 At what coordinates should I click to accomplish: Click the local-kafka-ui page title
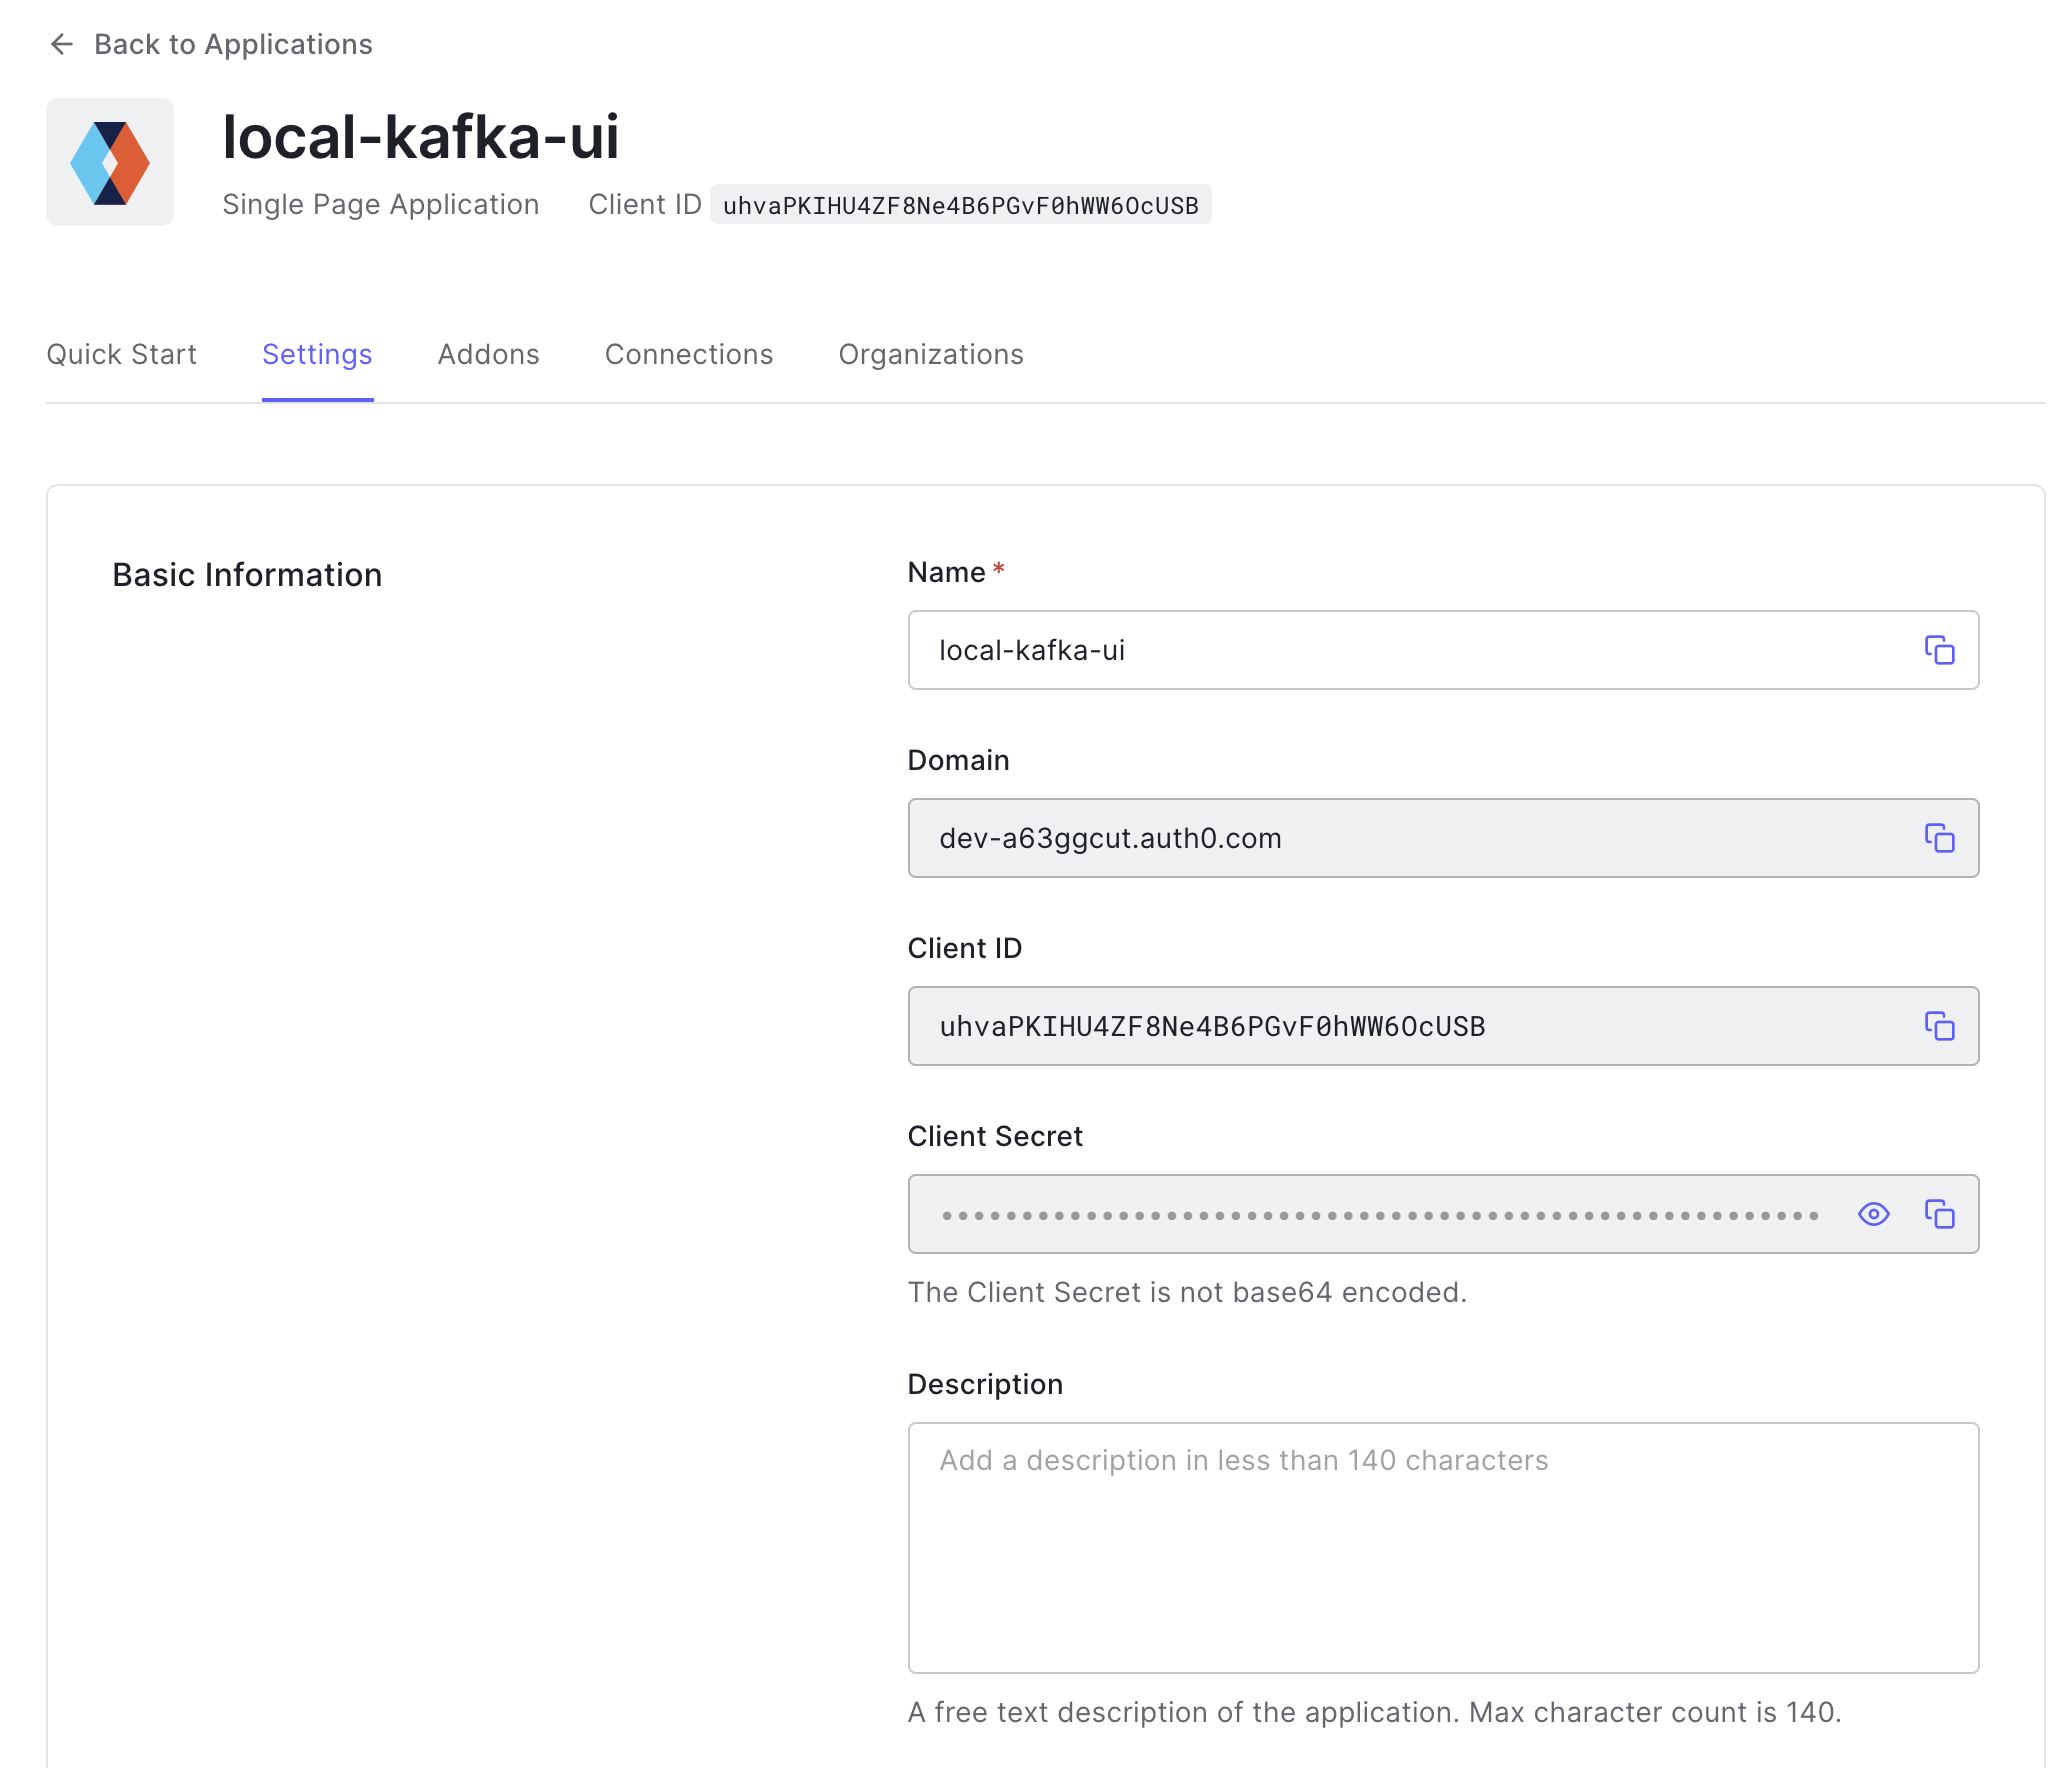(x=420, y=137)
